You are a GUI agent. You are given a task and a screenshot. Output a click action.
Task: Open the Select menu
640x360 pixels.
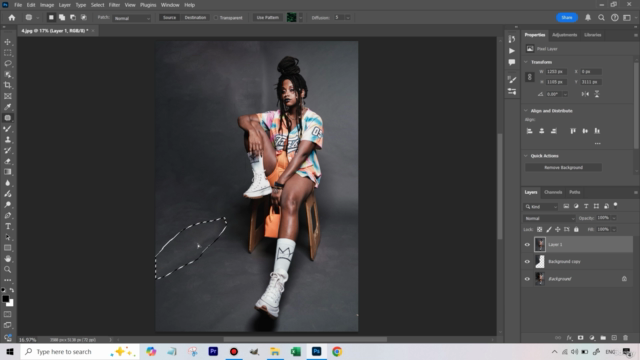(97, 5)
